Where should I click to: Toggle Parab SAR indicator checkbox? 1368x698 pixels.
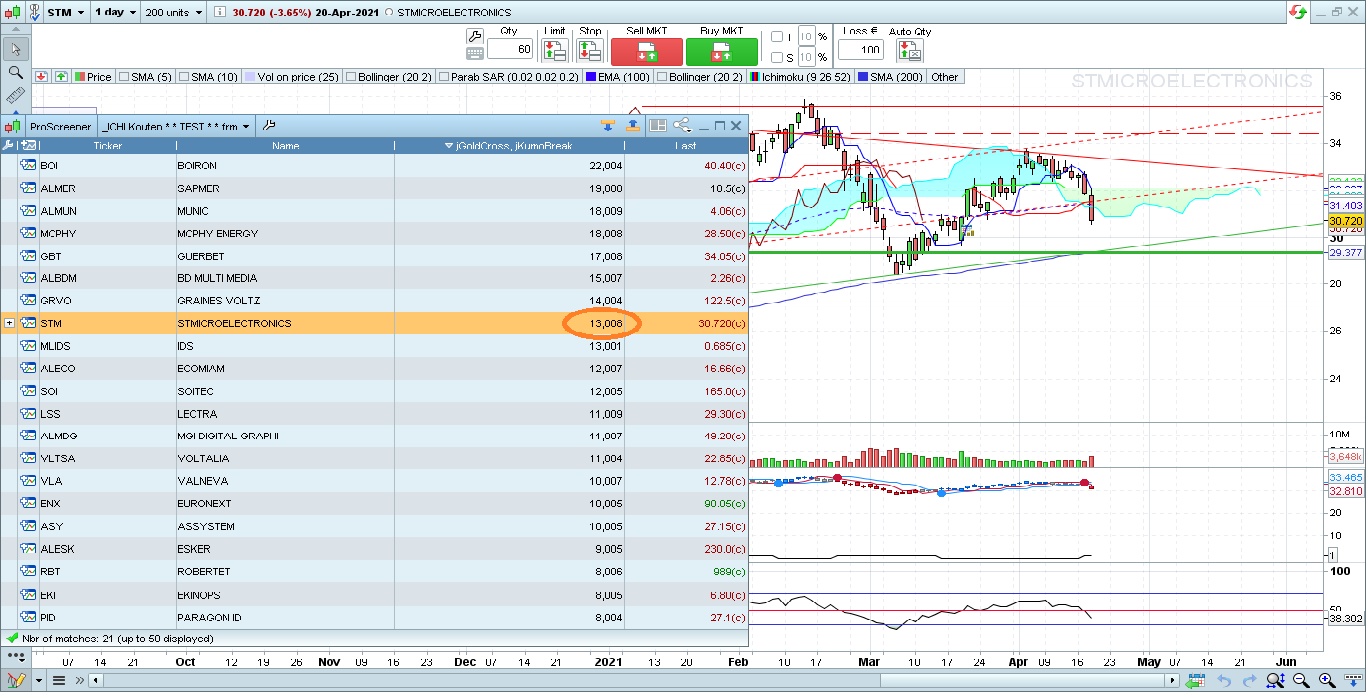443,77
